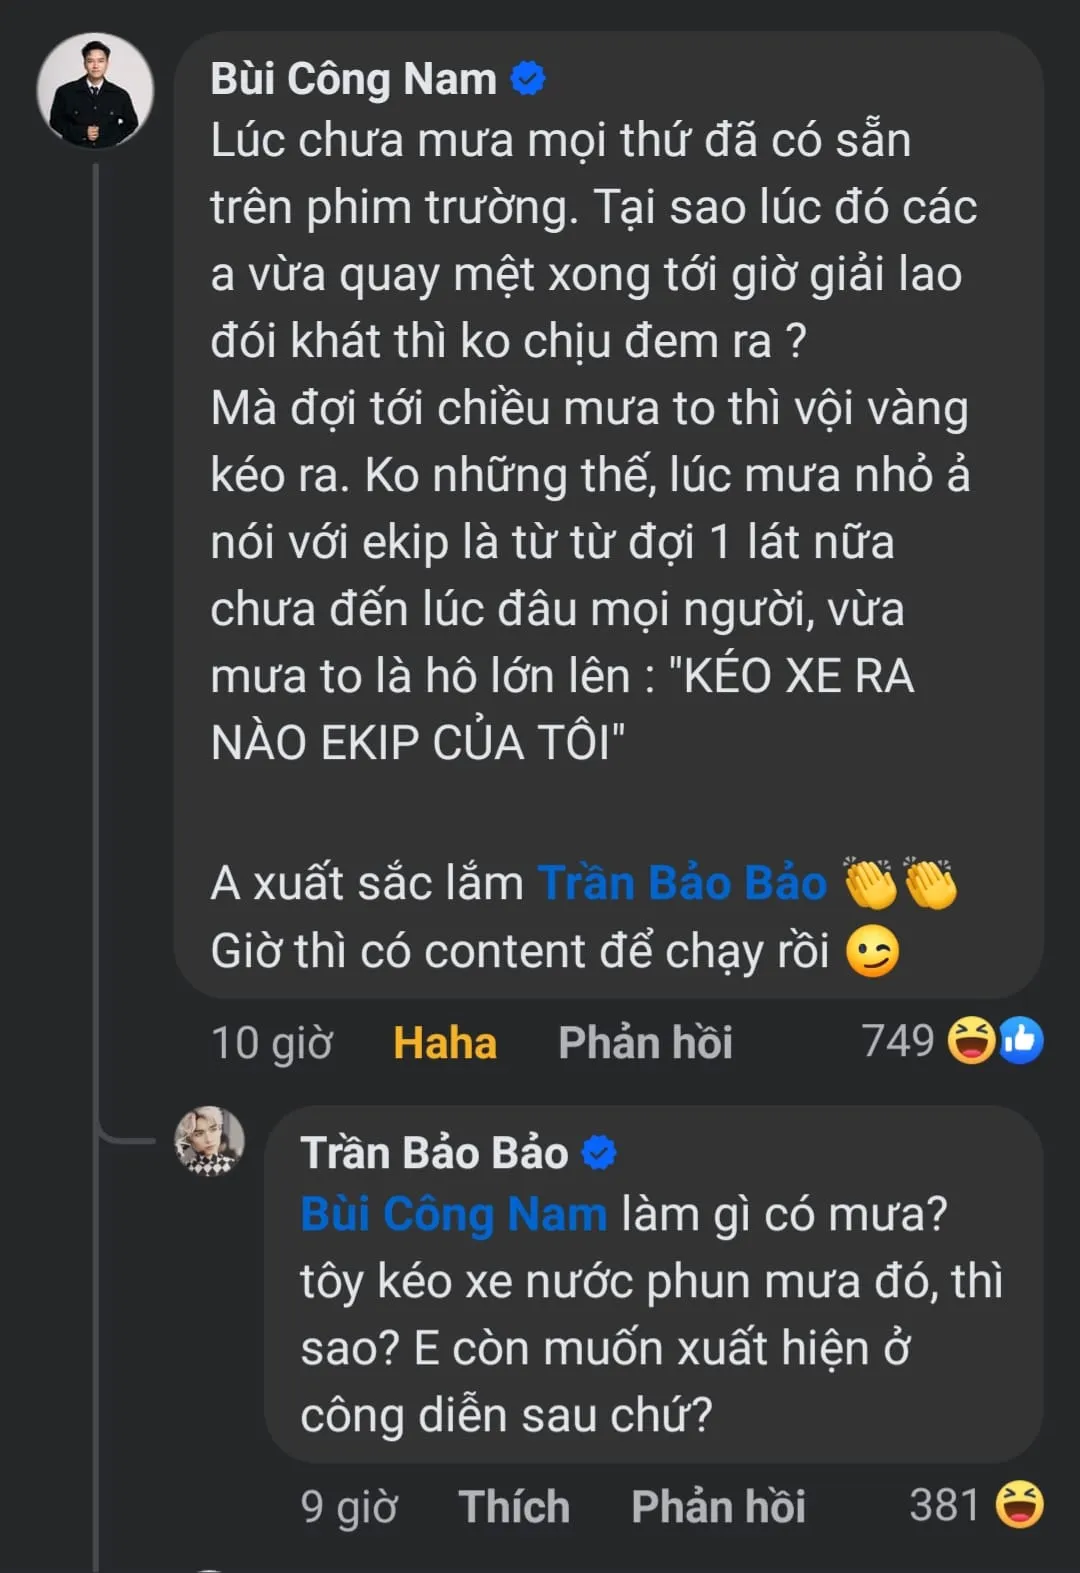Reply to Trần Bảo Bảo's comment
The height and width of the screenshot is (1573, 1080).
[x=718, y=1506]
